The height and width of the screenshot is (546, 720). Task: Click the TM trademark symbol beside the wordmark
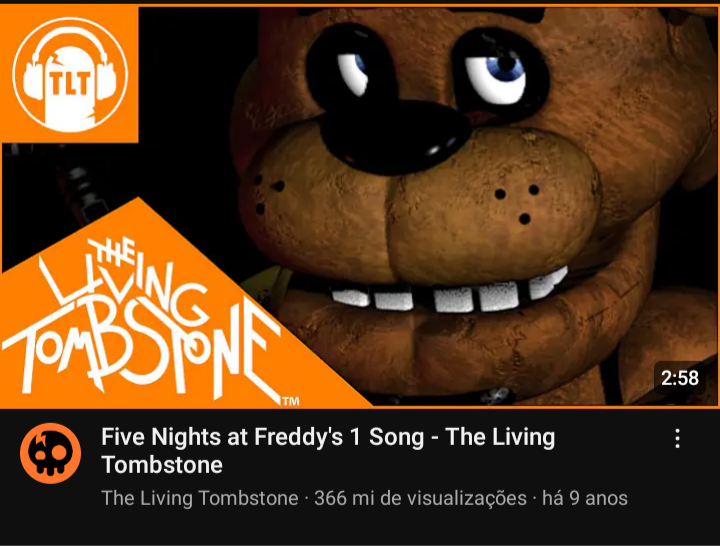pyautogui.click(x=291, y=401)
